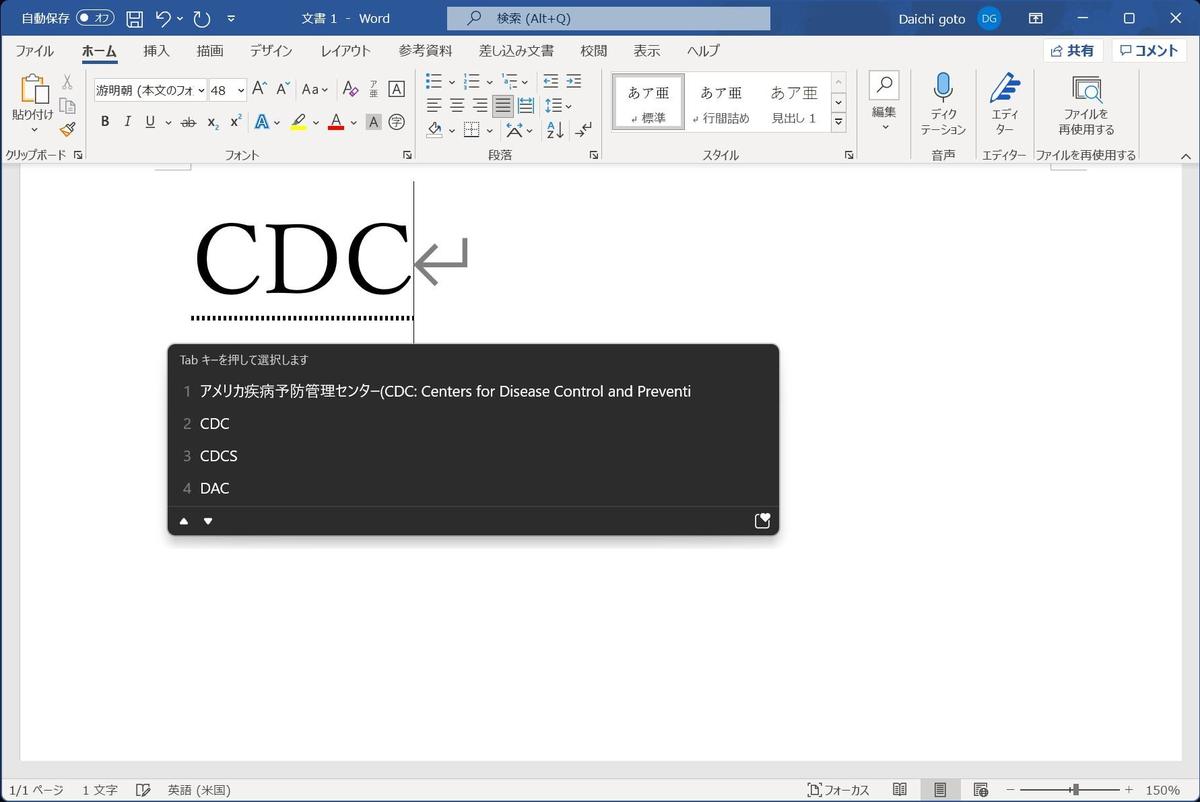
Task: Increase font size with grow font icon
Action: tap(259, 89)
